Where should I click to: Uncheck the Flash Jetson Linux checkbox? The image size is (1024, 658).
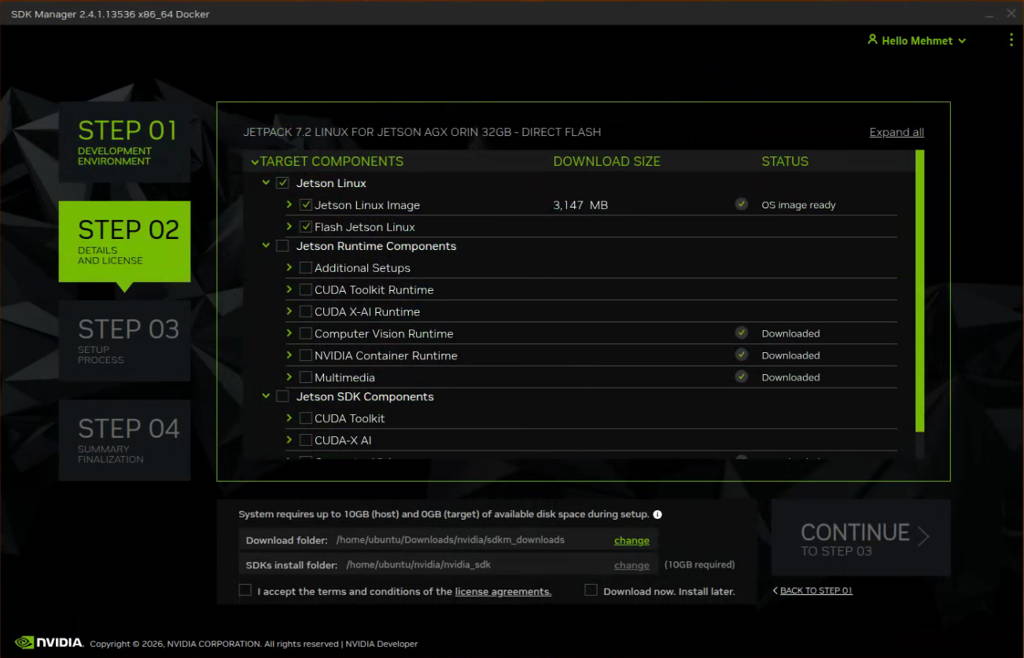point(306,227)
